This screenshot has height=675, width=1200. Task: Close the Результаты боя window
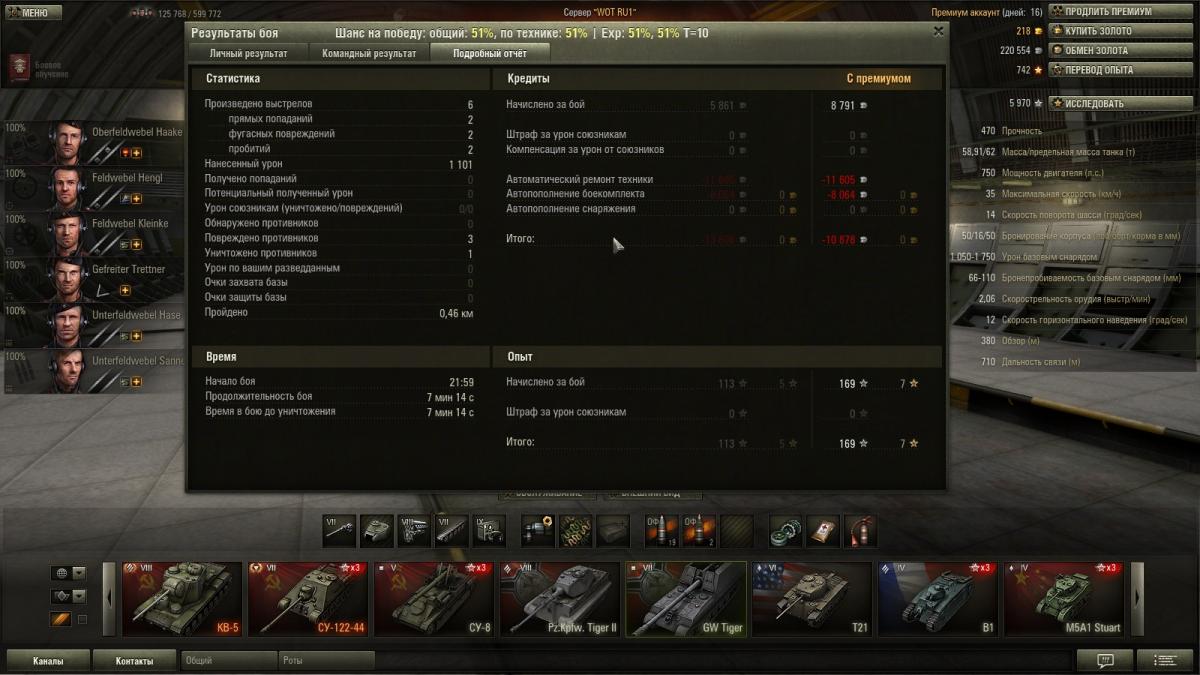938,31
